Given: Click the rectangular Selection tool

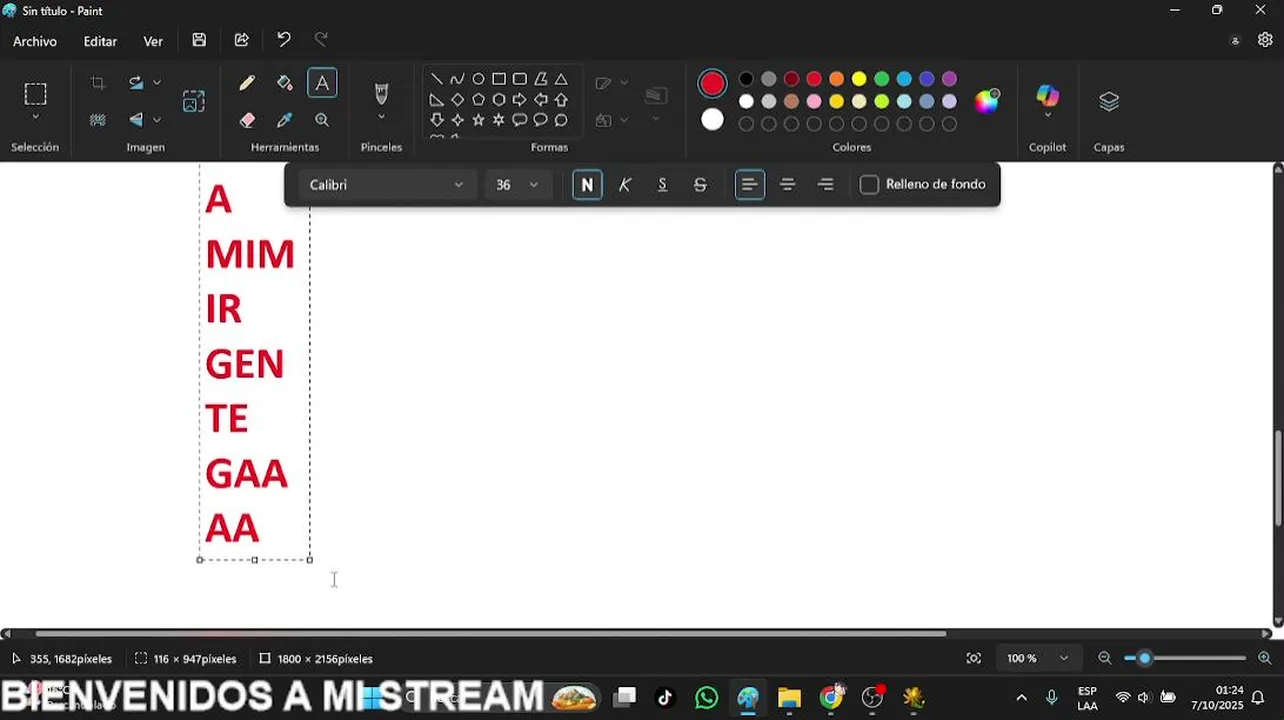Looking at the screenshot, I should [x=35, y=94].
